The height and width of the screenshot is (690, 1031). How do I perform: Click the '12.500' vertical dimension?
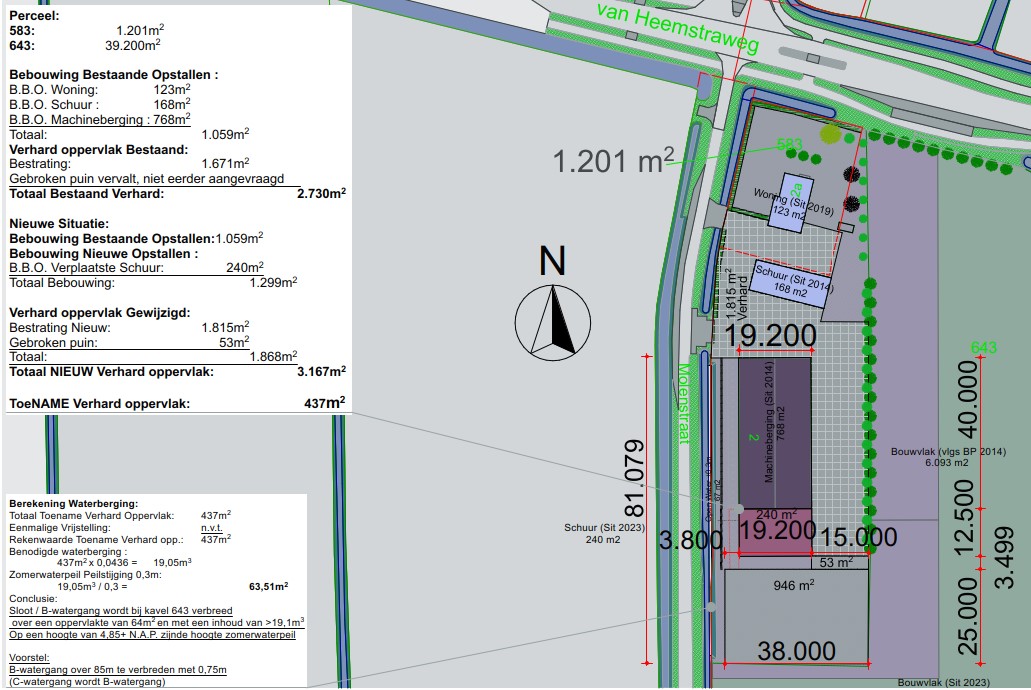point(964,518)
